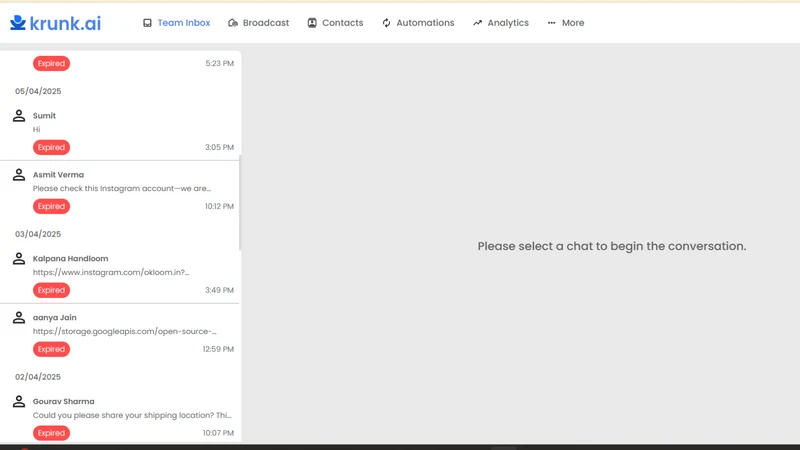Viewport: 800px width, 450px height.
Task: Click Expired badge in Gourav Sharma row
Action: coord(52,433)
